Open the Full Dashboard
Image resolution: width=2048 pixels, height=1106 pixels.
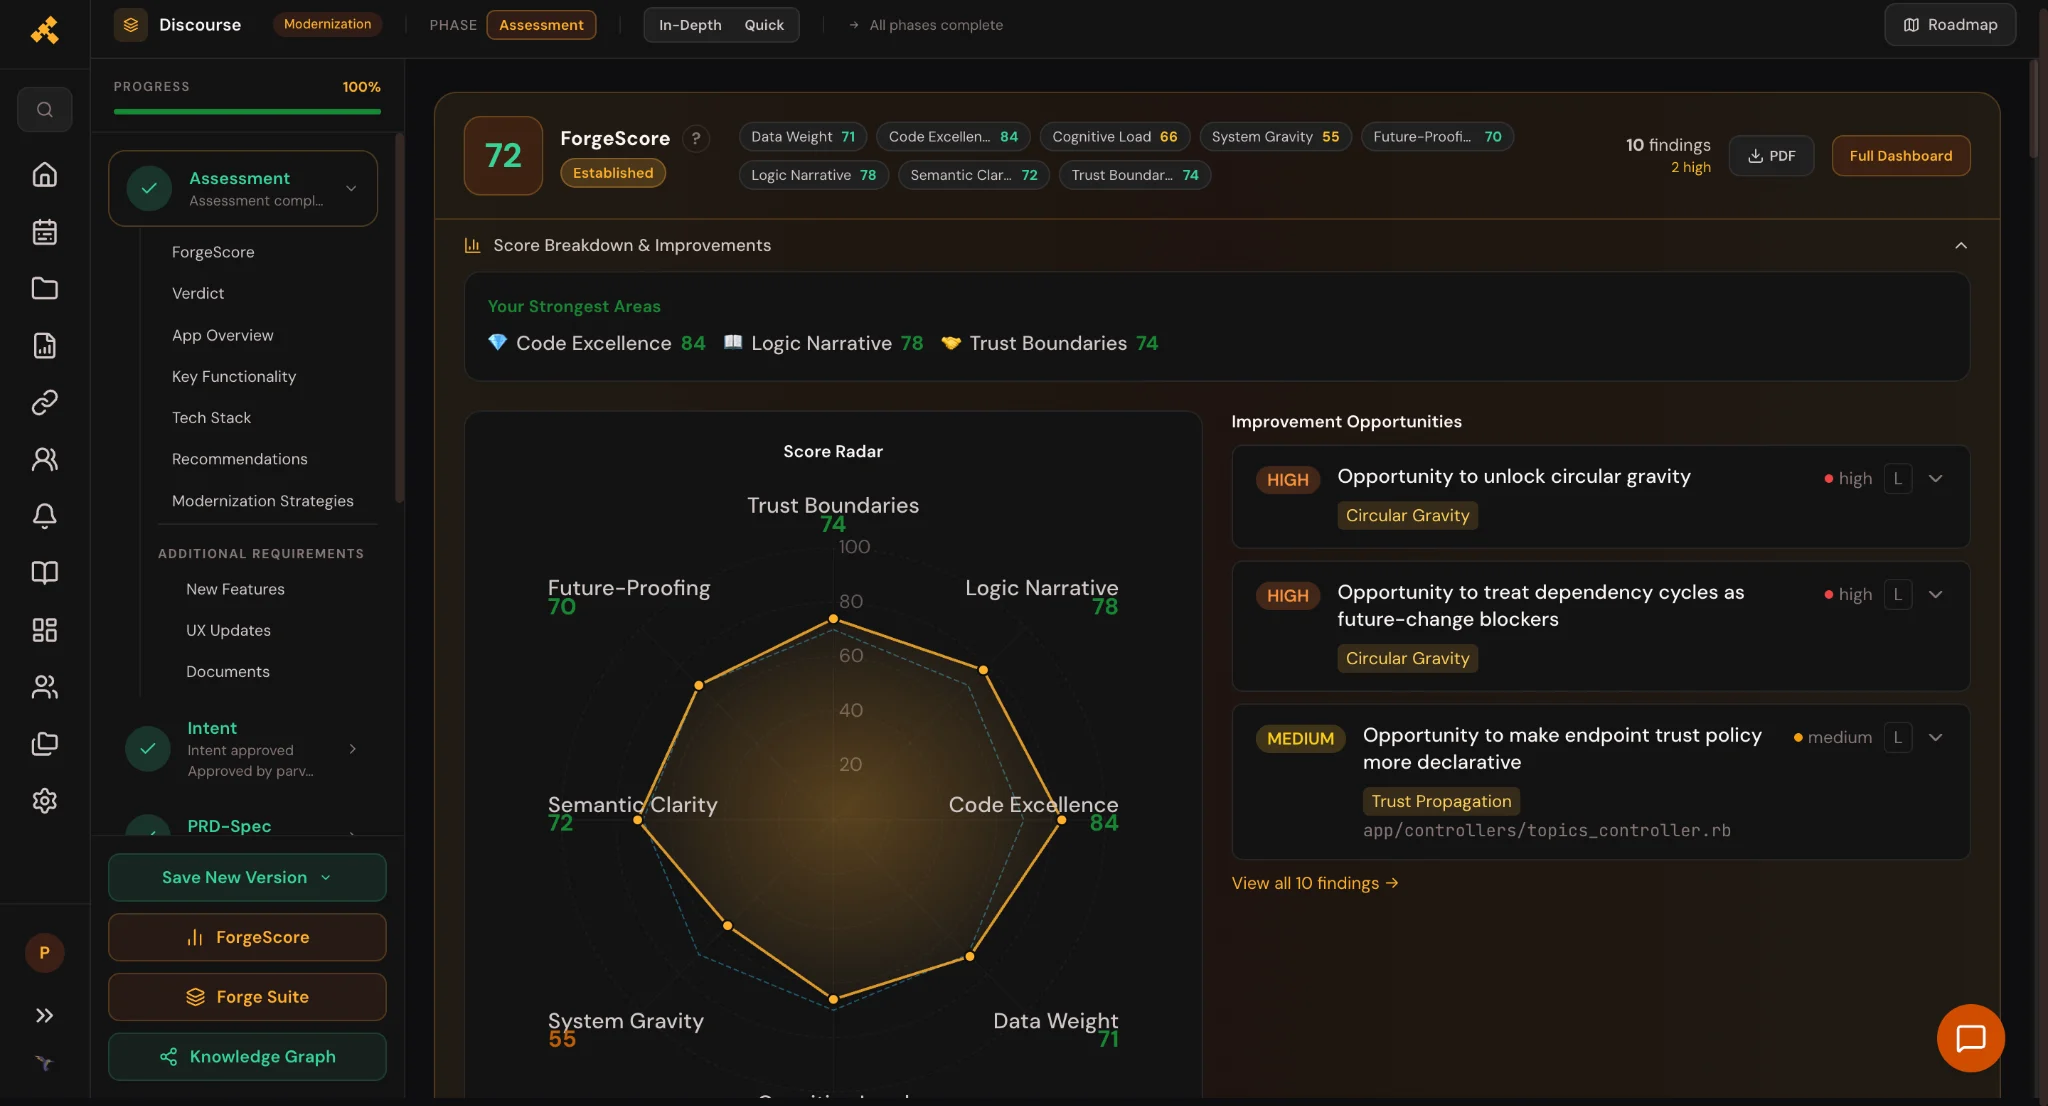point(1900,156)
